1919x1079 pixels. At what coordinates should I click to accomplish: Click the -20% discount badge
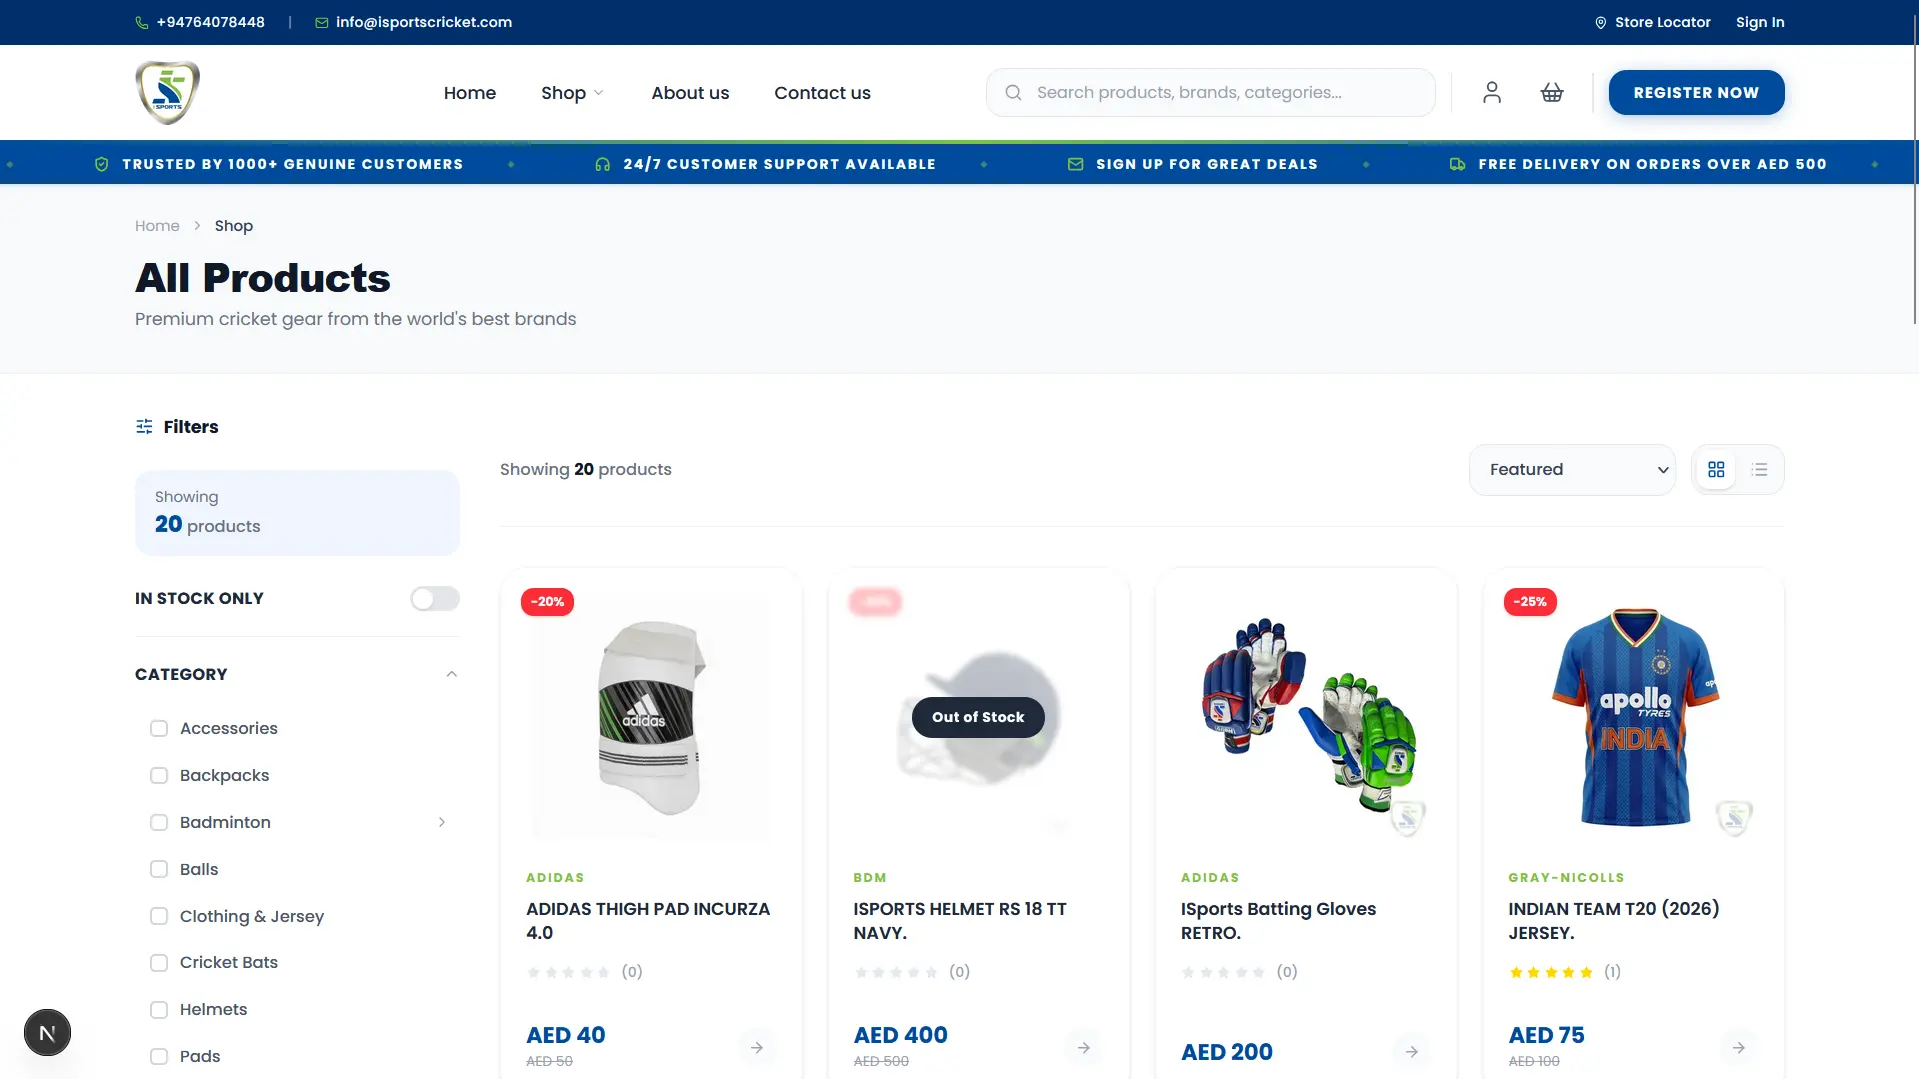pos(547,601)
